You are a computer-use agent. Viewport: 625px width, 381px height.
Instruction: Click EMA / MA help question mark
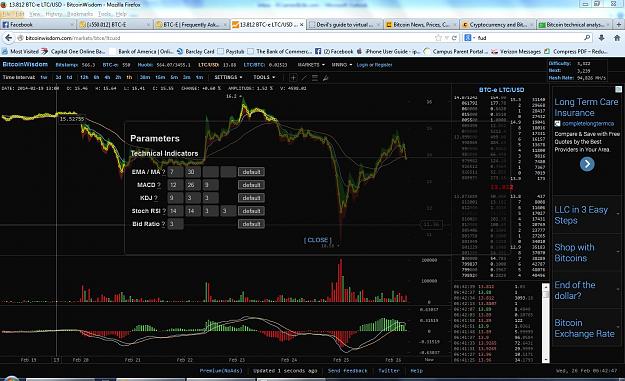[x=163, y=172]
